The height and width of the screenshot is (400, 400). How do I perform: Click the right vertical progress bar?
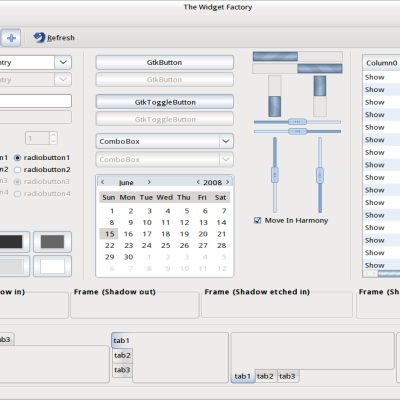coord(320,96)
